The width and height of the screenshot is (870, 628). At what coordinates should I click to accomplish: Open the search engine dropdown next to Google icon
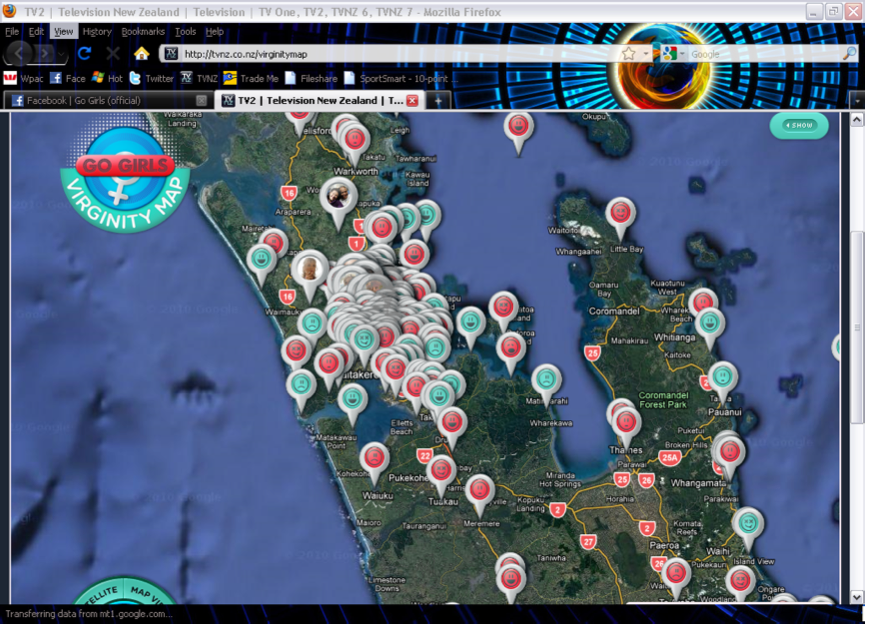(x=682, y=54)
